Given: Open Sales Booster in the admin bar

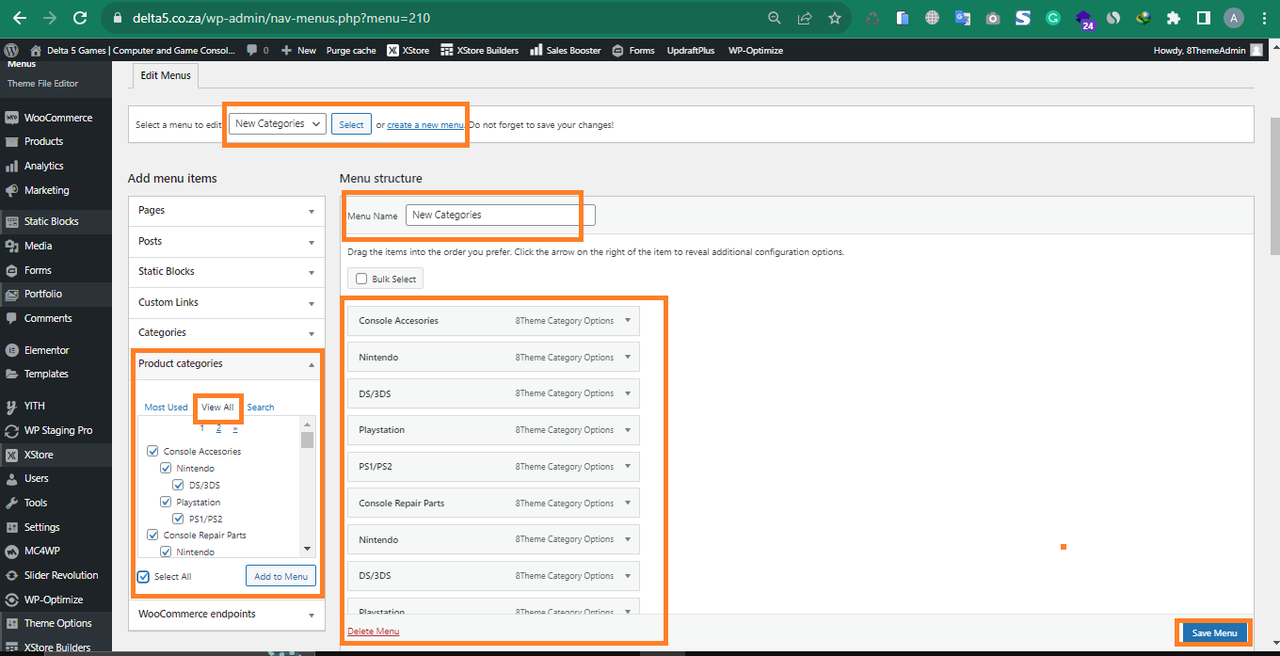Looking at the screenshot, I should pyautogui.click(x=565, y=50).
